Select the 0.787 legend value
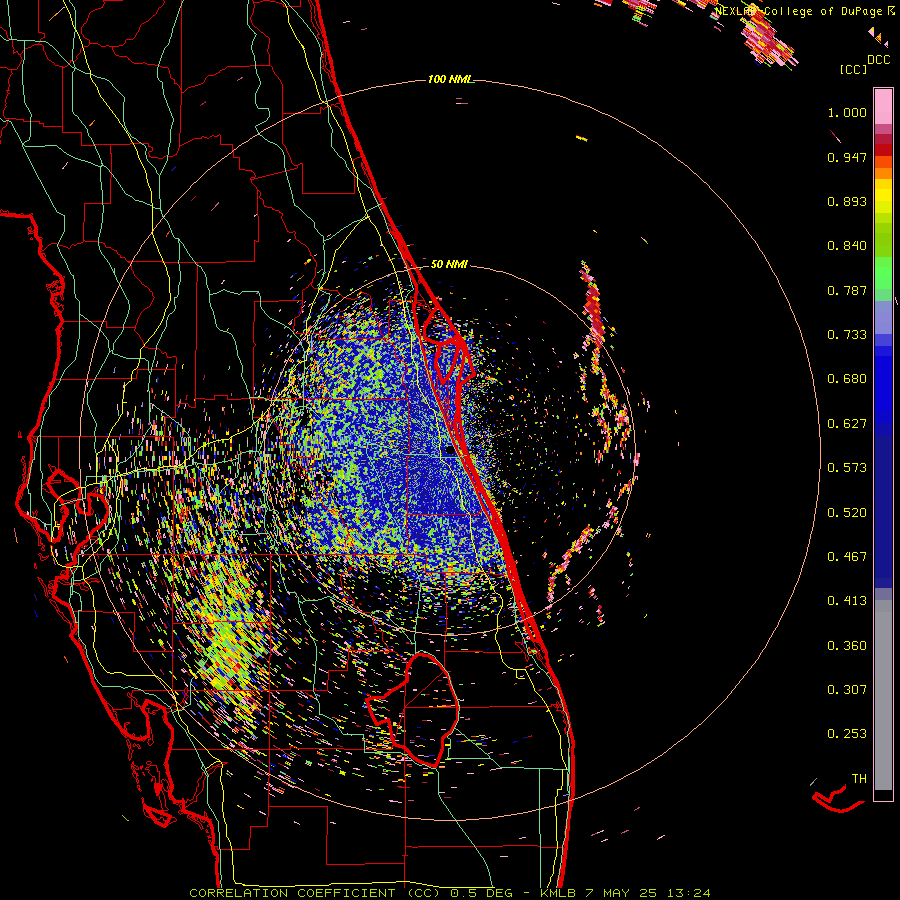The image size is (900, 900). [x=847, y=290]
